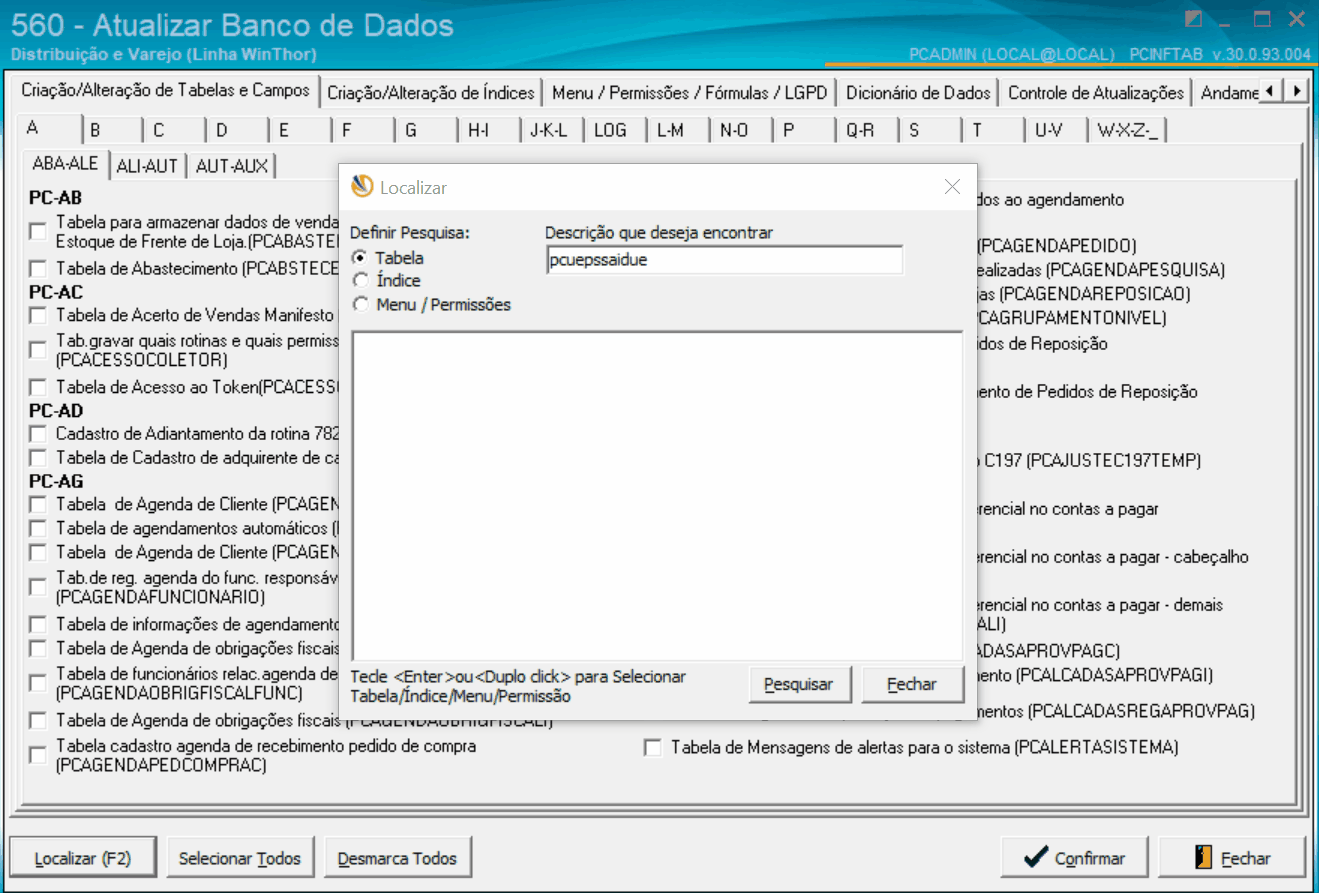
Task: Check PCAGENDAPEDCOMPRAC table checkbox
Action: click(x=38, y=756)
